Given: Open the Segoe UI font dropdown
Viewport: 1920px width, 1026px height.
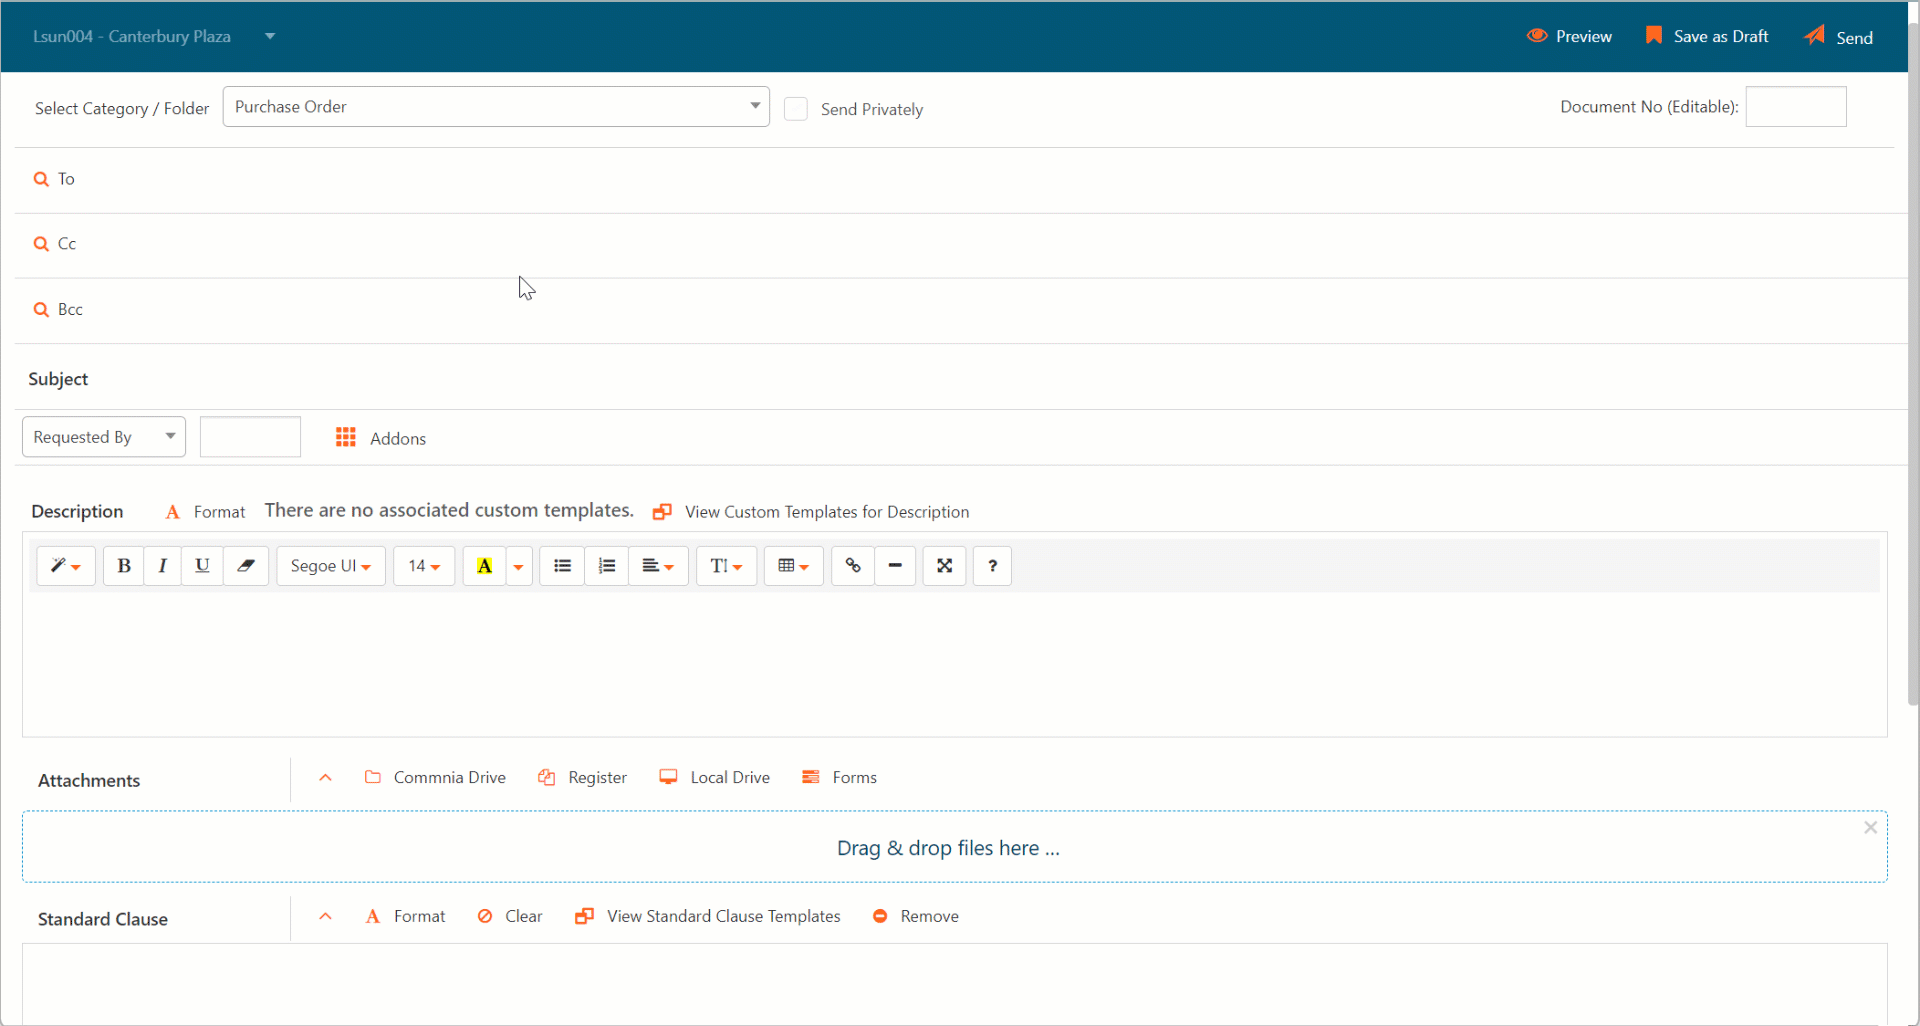Looking at the screenshot, I should click(x=330, y=566).
